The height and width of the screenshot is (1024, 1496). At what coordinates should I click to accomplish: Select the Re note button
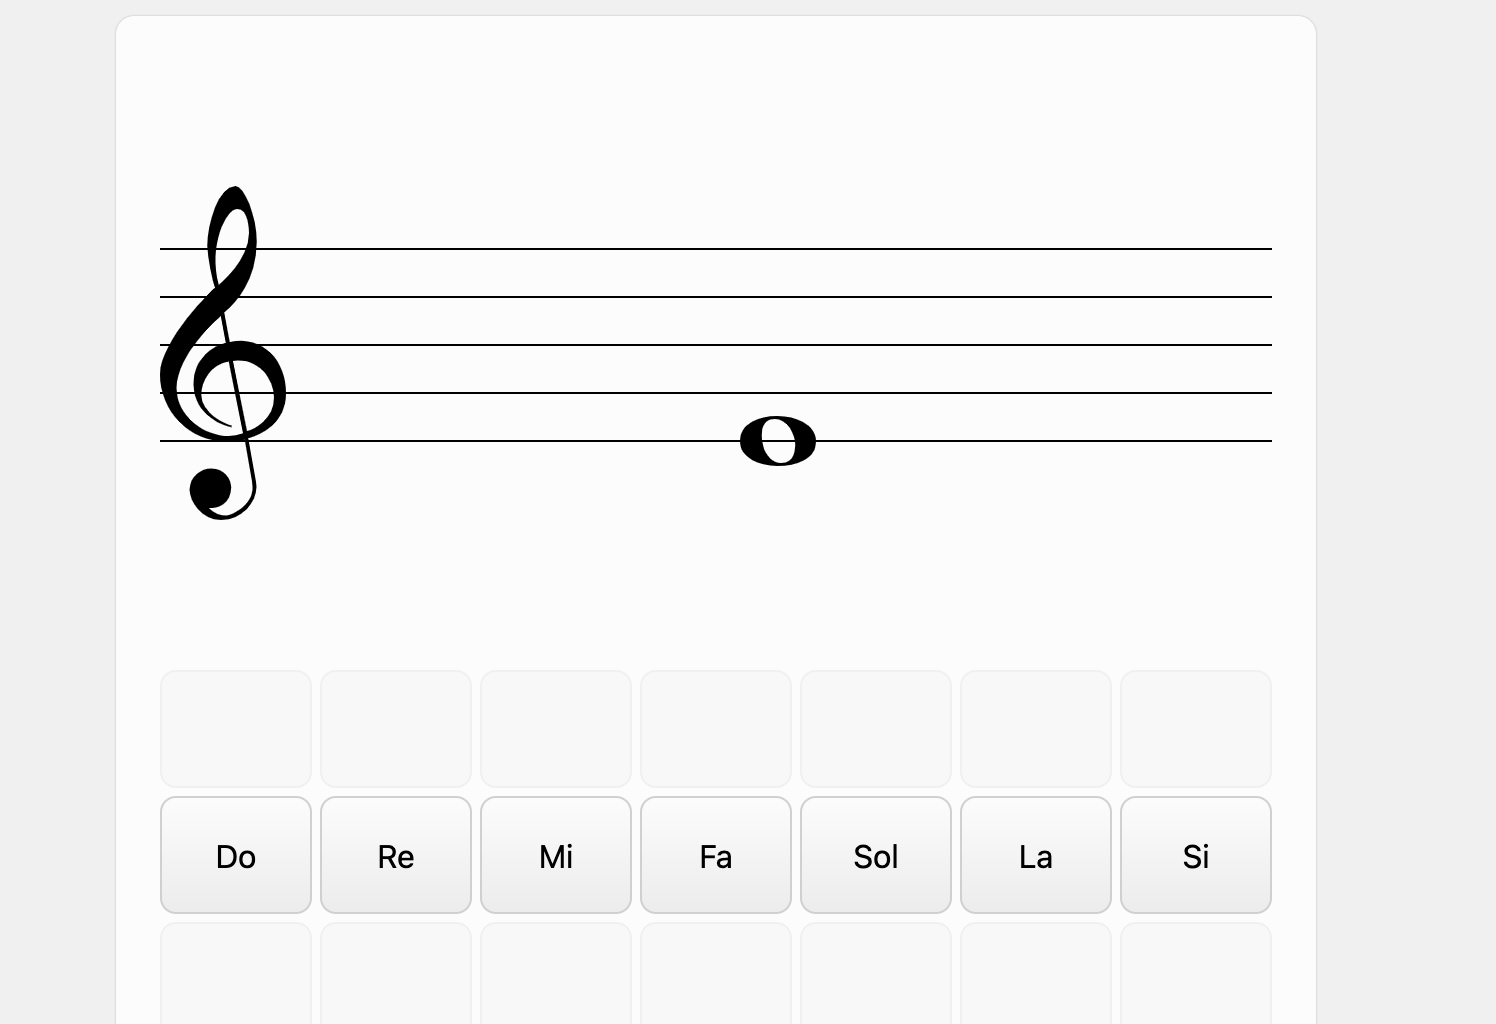(396, 855)
